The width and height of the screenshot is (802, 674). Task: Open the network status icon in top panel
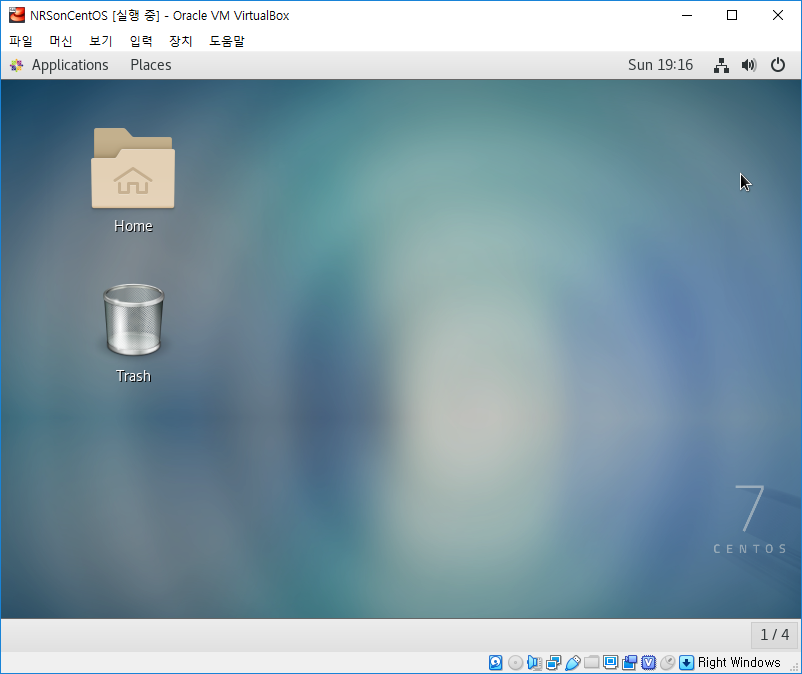[x=721, y=65]
